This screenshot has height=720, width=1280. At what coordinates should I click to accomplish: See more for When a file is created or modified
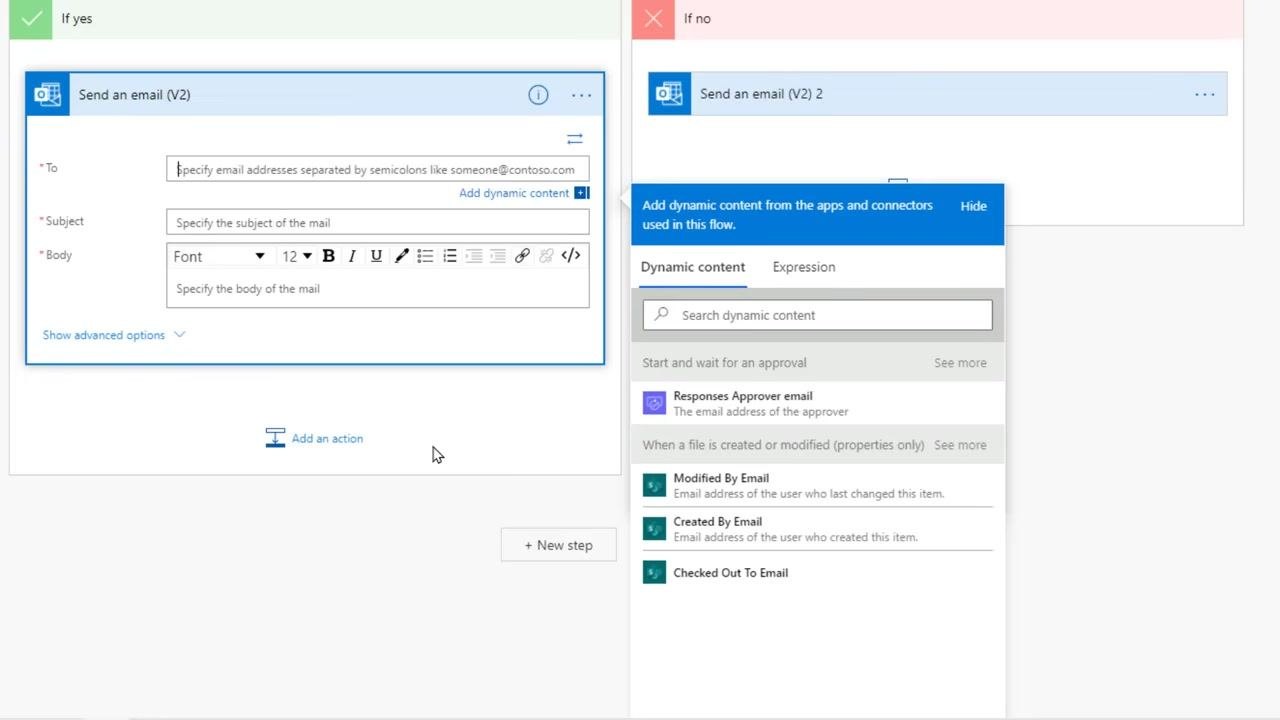click(x=960, y=445)
